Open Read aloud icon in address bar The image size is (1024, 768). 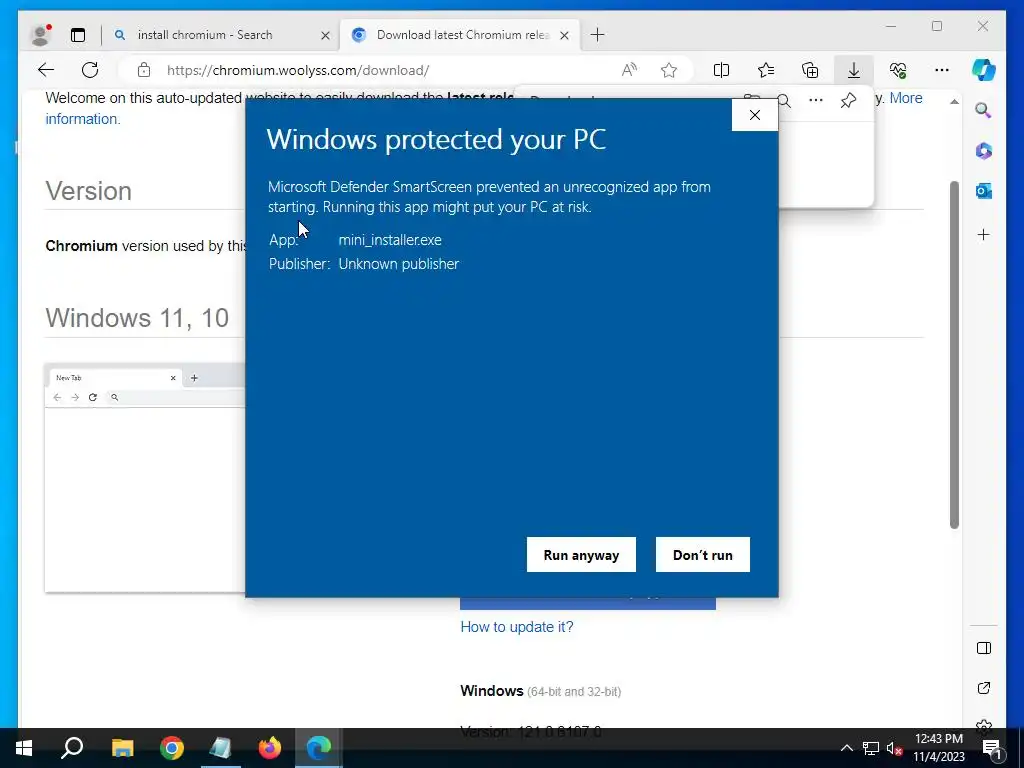click(629, 70)
